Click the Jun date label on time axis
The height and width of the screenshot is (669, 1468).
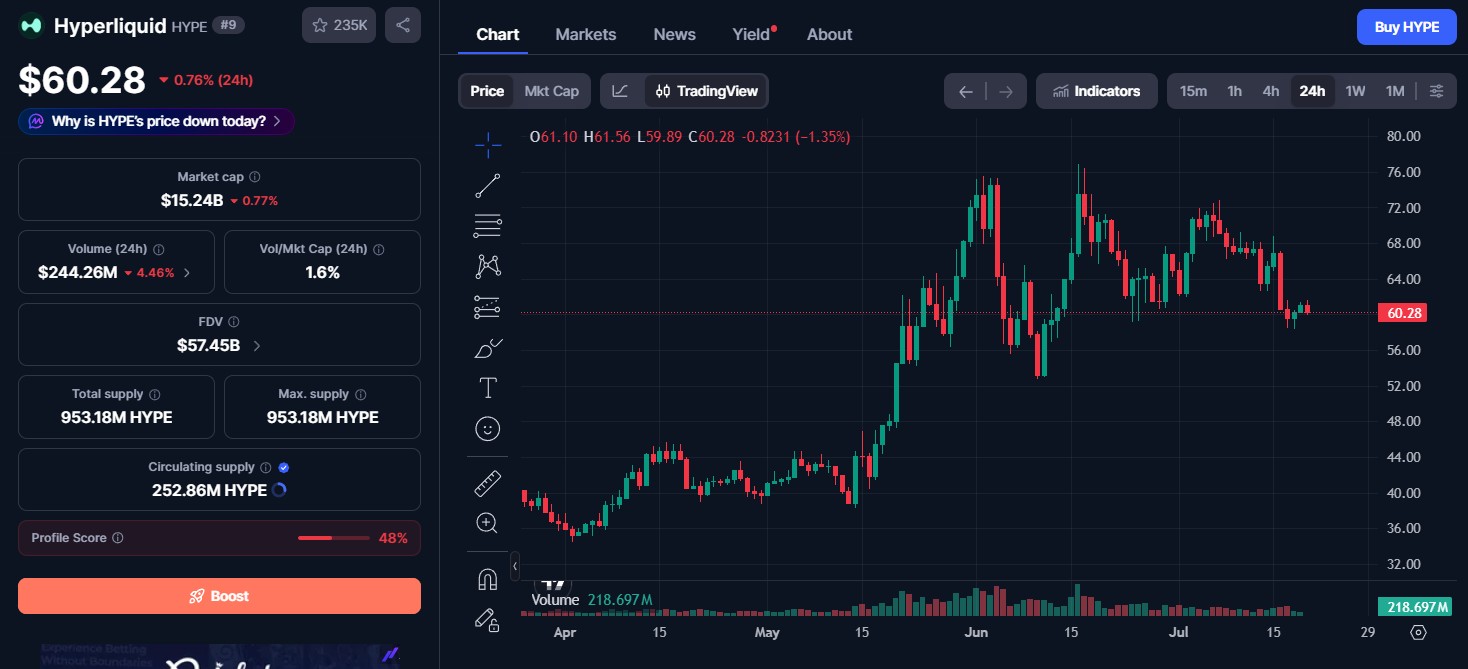click(x=976, y=632)
